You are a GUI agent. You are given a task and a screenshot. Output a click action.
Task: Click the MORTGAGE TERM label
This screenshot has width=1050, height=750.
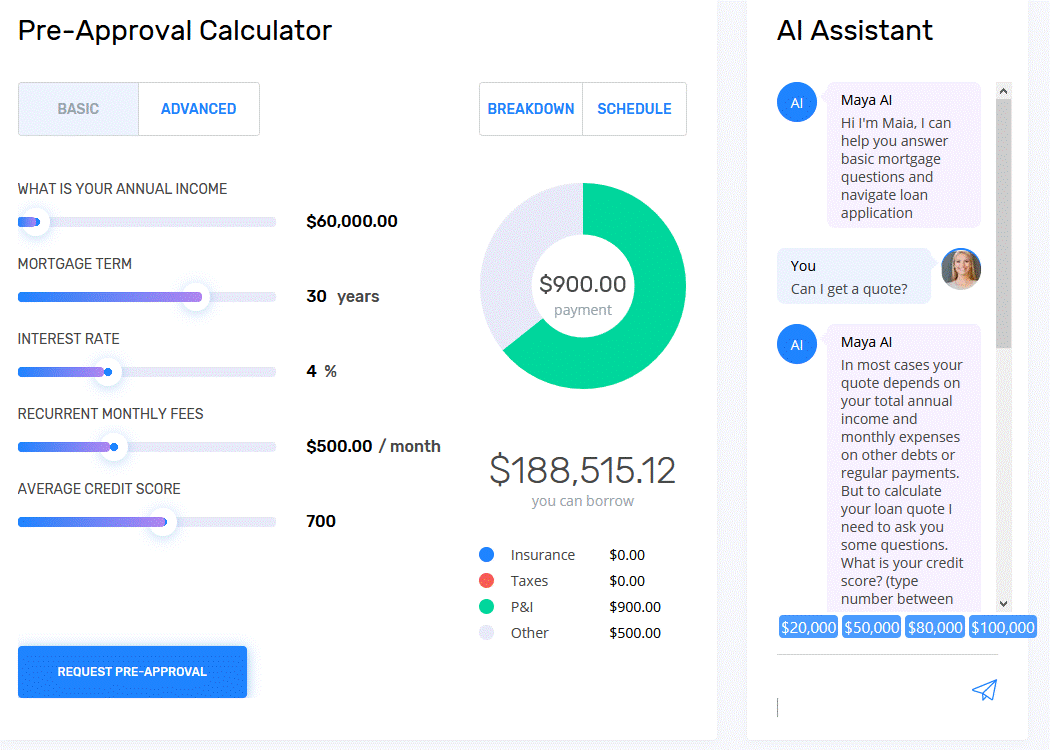(75, 264)
